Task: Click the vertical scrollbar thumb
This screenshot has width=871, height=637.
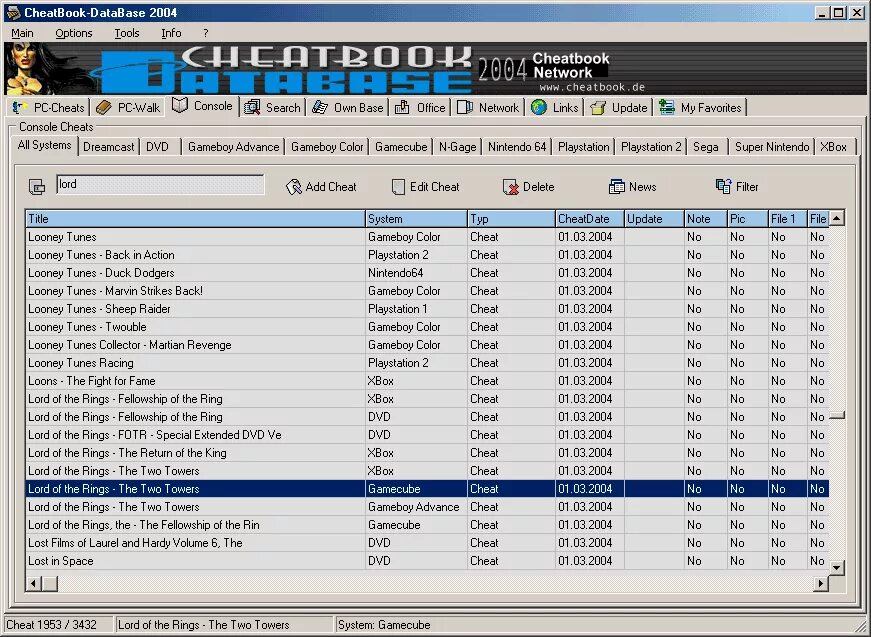Action: (x=837, y=415)
